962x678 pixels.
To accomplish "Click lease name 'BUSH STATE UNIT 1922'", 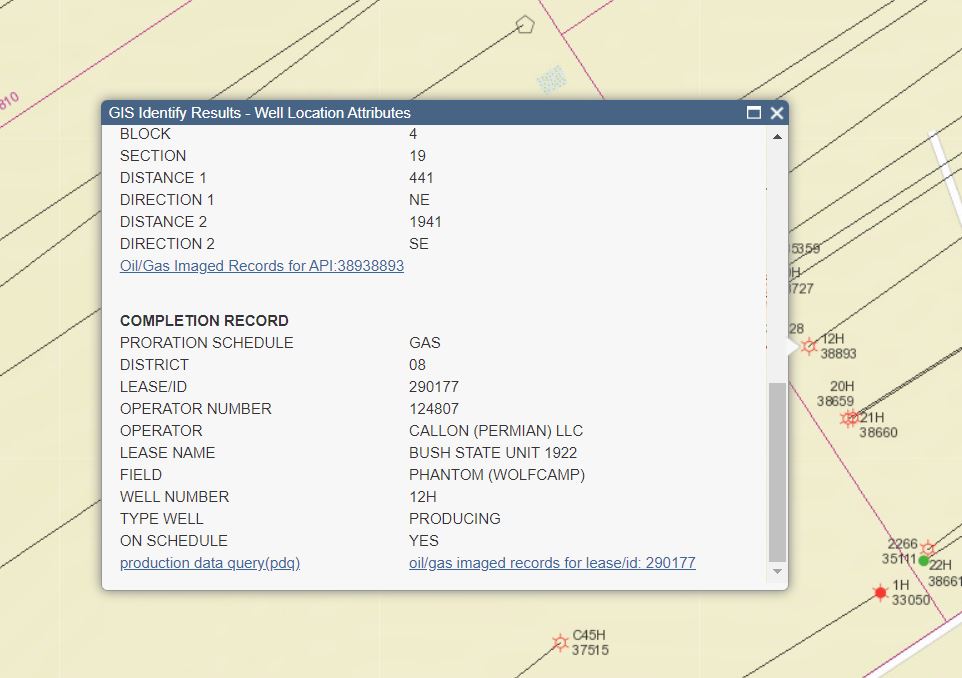I will pyautogui.click(x=493, y=453).
